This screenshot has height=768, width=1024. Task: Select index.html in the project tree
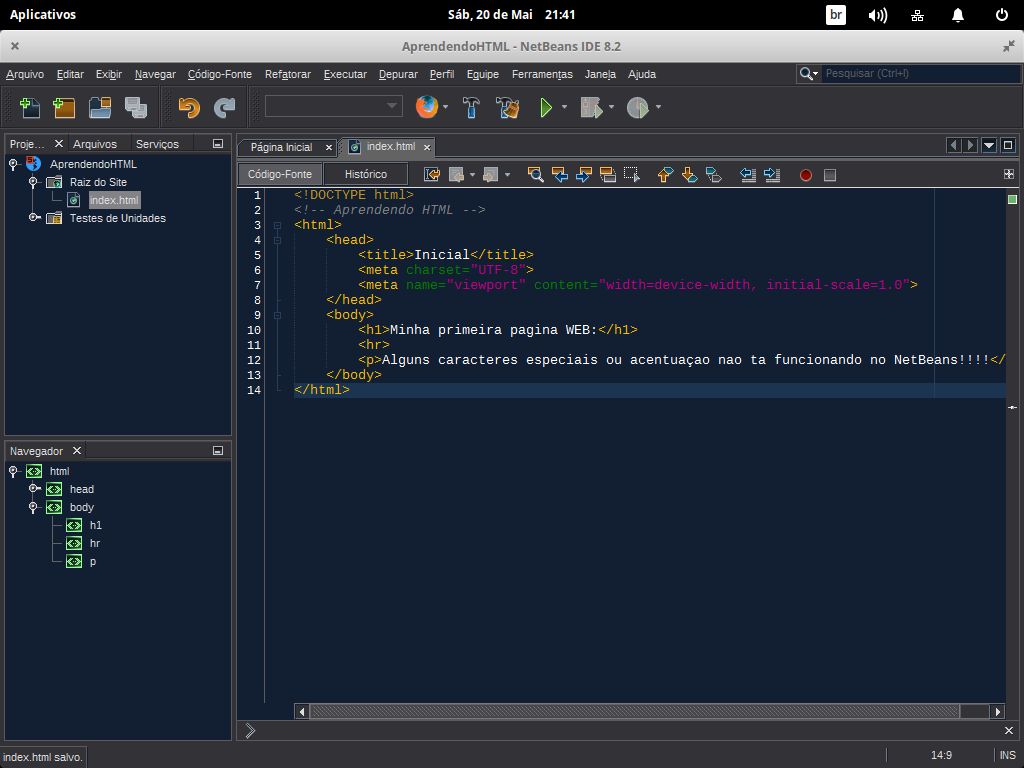click(113, 200)
